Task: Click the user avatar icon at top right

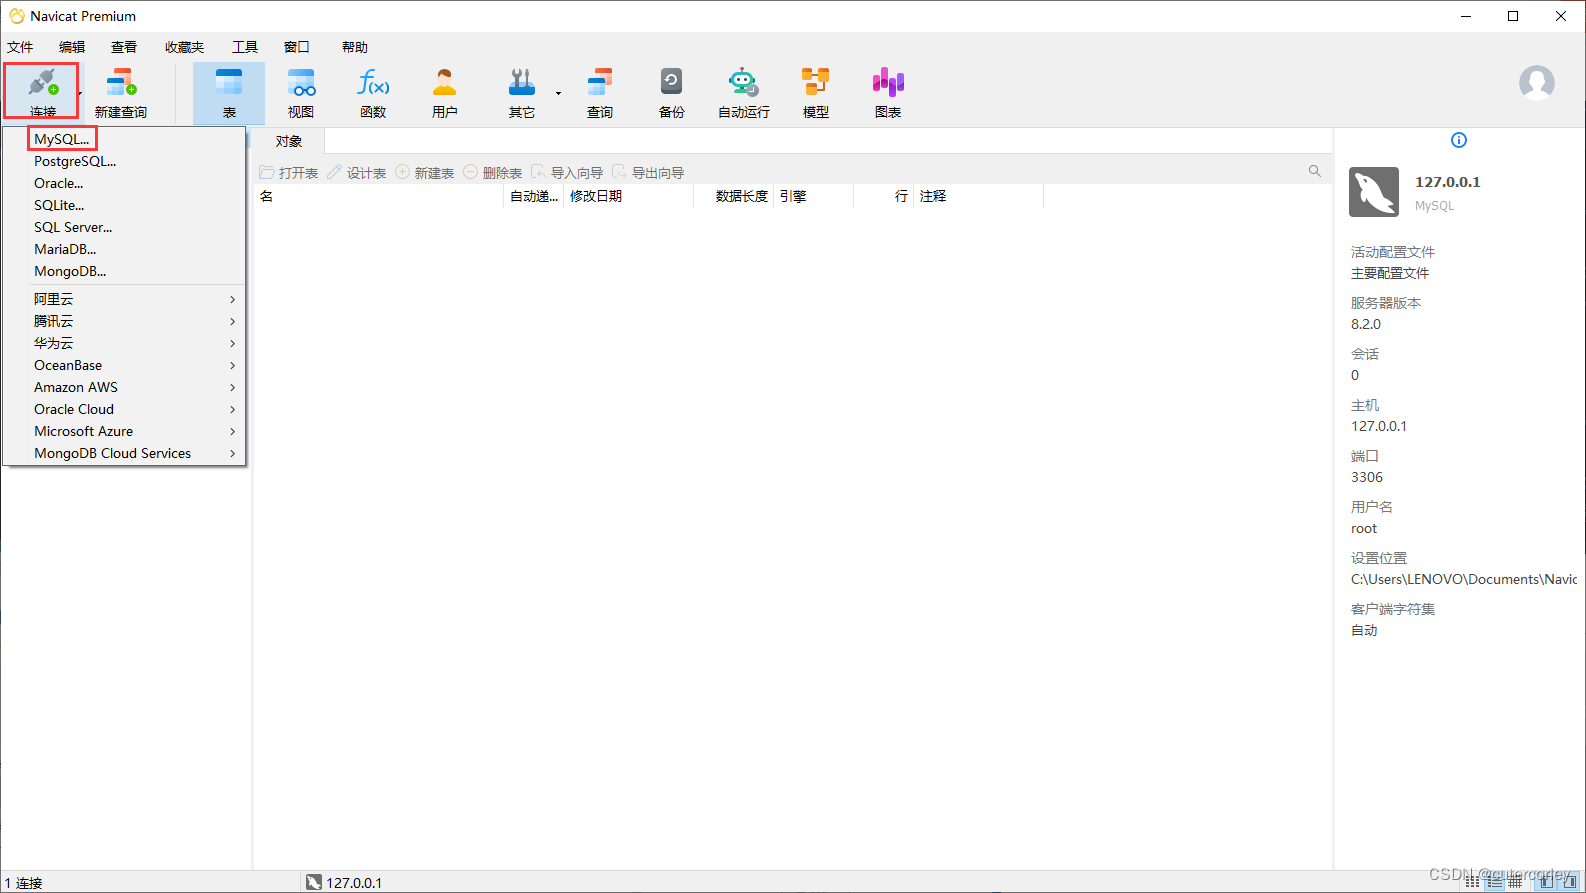Action: [1536, 83]
